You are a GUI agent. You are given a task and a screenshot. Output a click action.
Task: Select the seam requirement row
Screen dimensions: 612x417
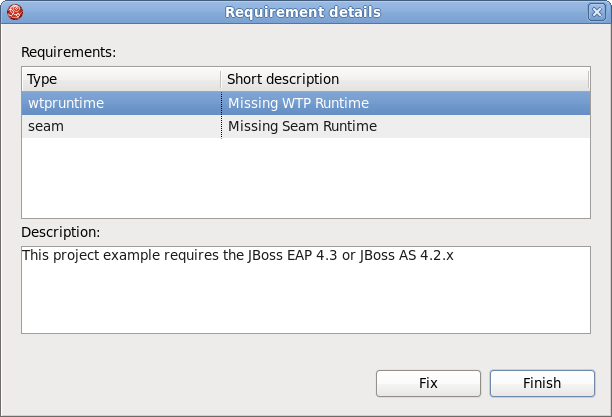45,127
